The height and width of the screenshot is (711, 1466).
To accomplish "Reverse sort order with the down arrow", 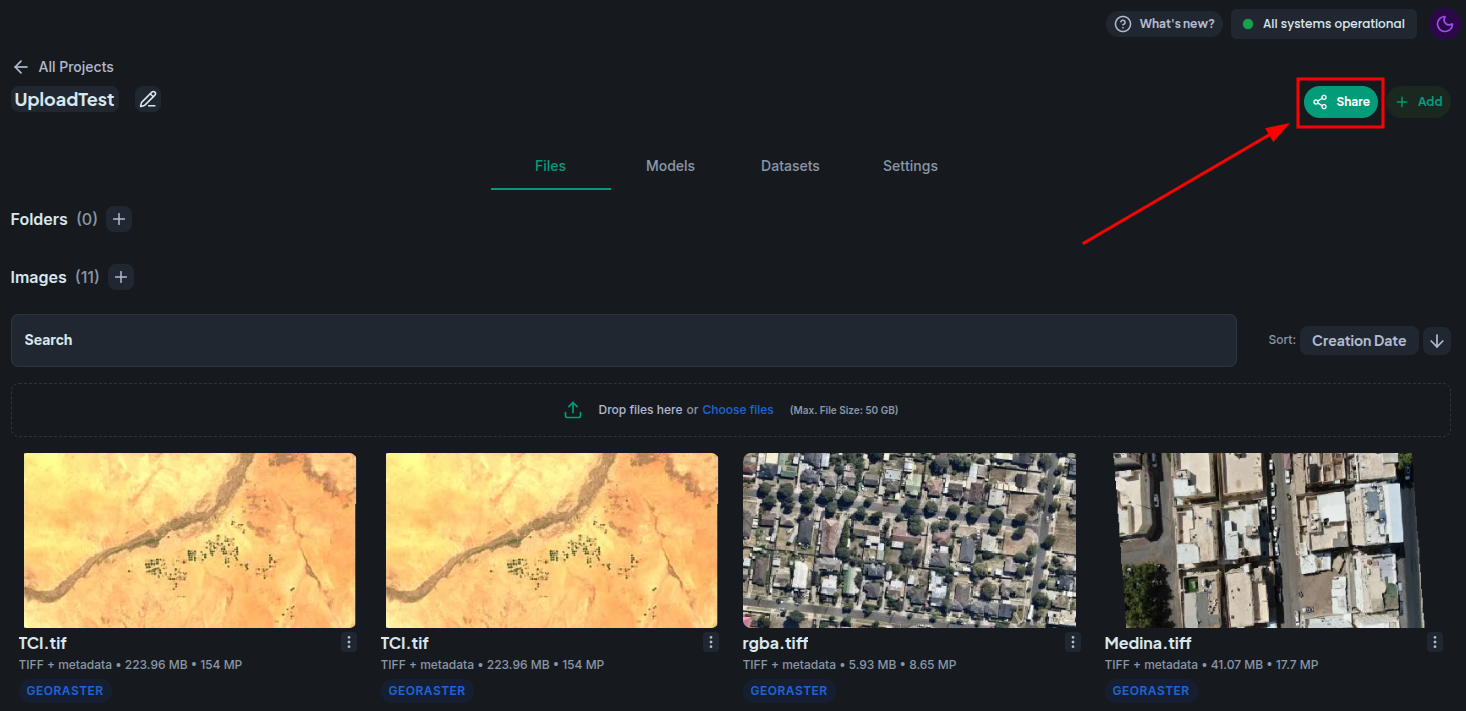I will (1437, 341).
